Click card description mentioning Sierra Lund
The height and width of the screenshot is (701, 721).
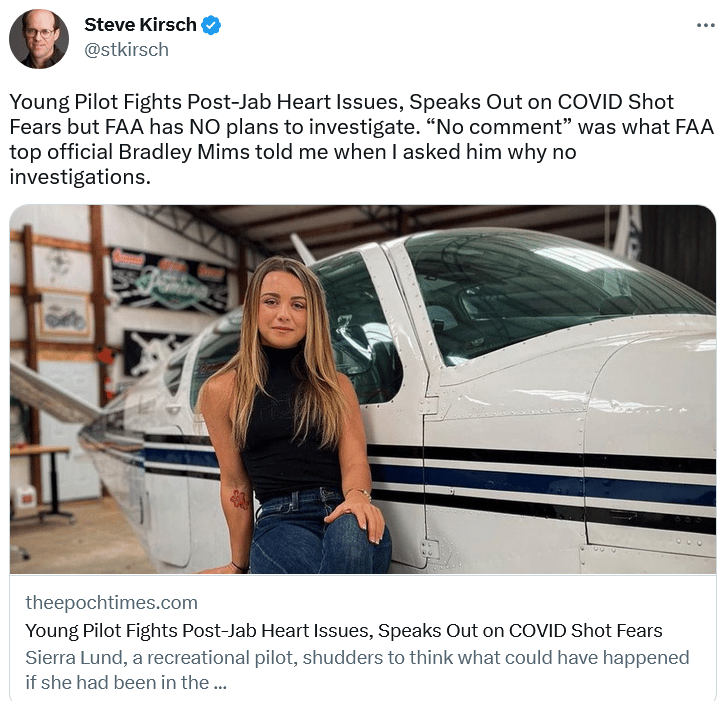pos(357,670)
